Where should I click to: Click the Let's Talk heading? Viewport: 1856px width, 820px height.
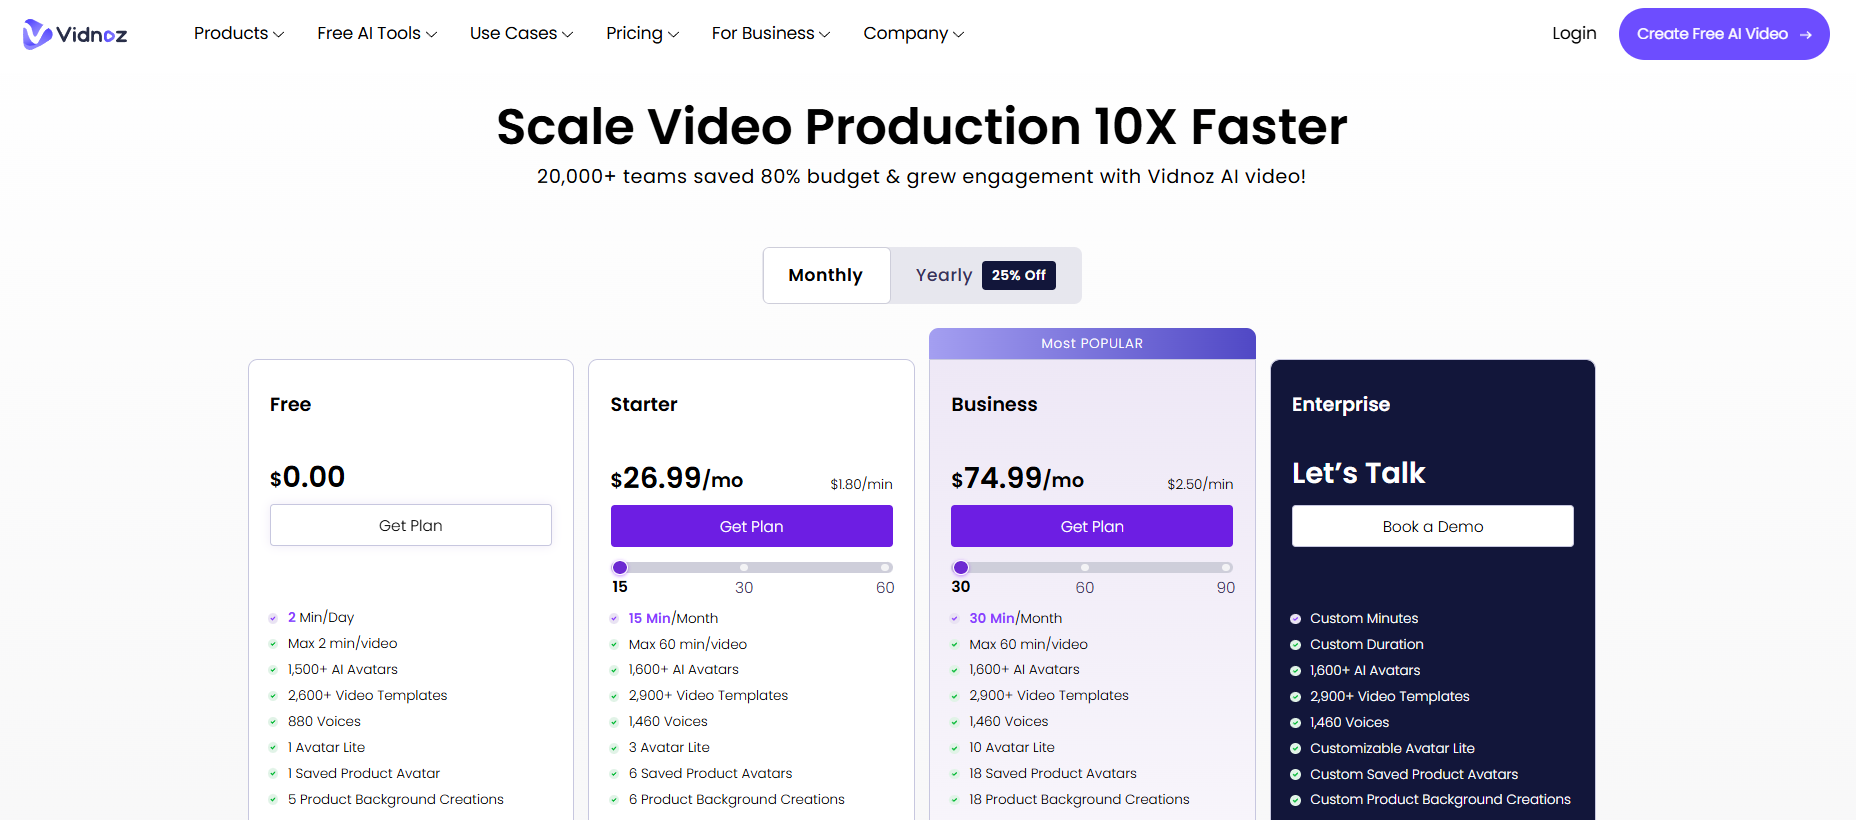[x=1358, y=473]
